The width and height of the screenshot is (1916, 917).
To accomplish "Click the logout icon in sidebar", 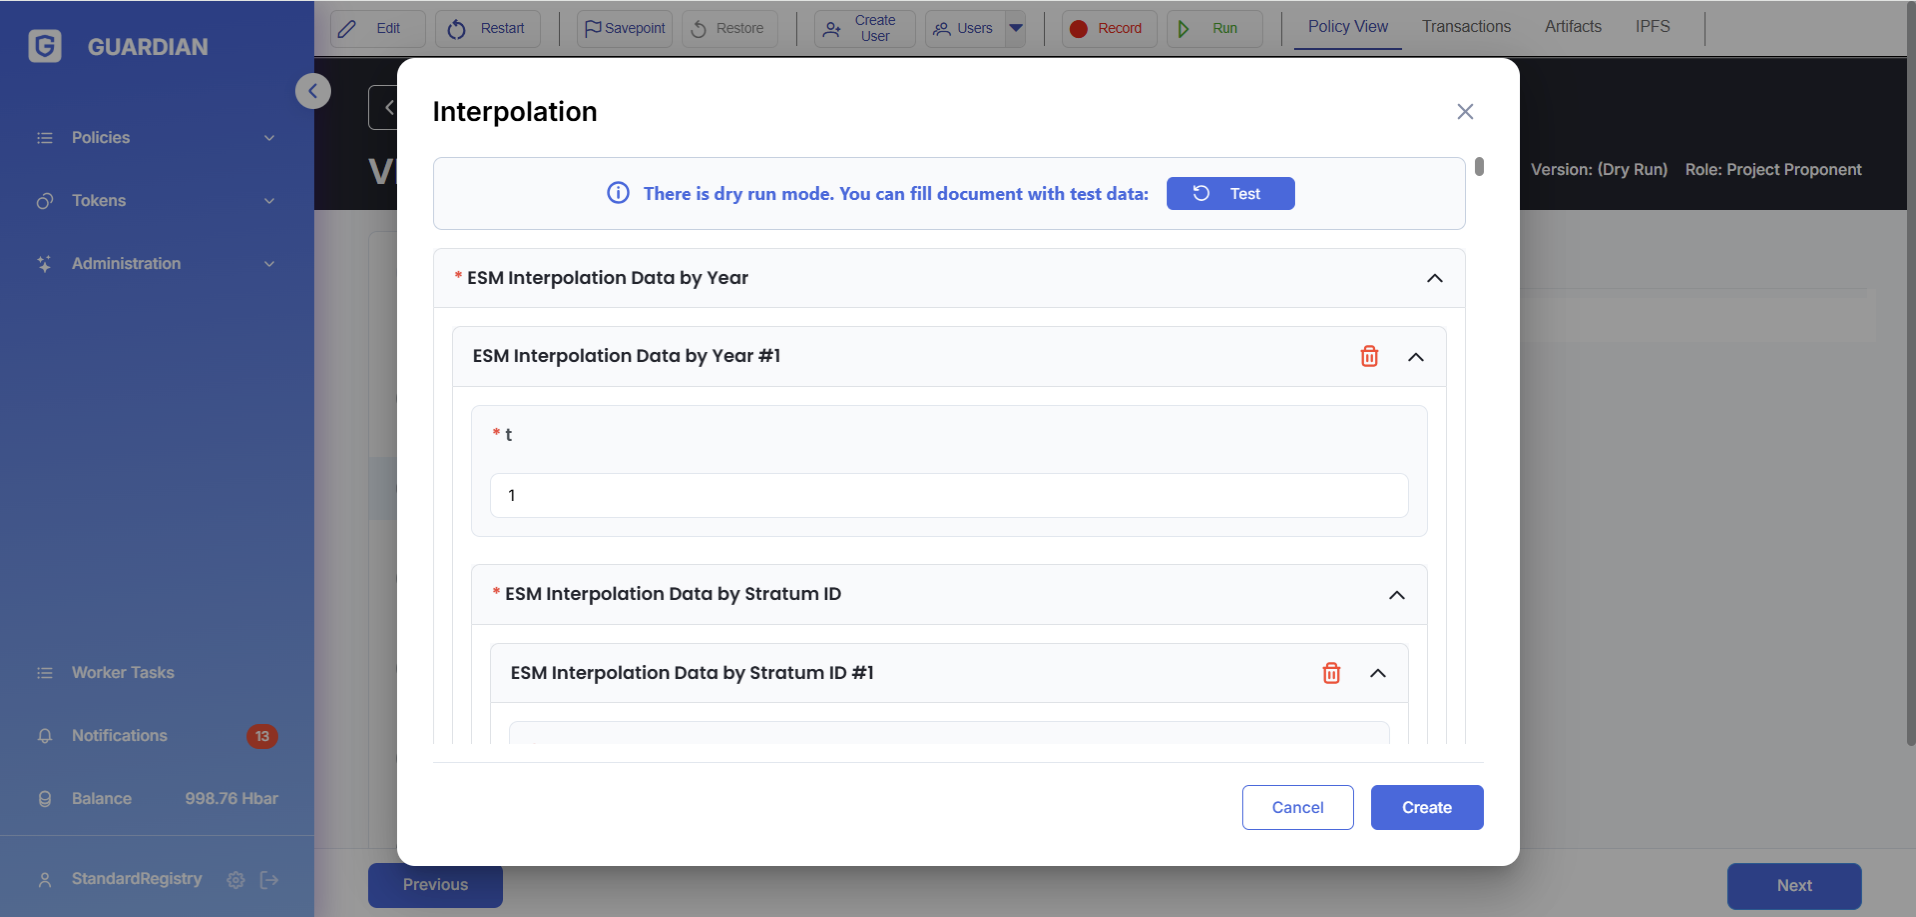I will point(269,880).
